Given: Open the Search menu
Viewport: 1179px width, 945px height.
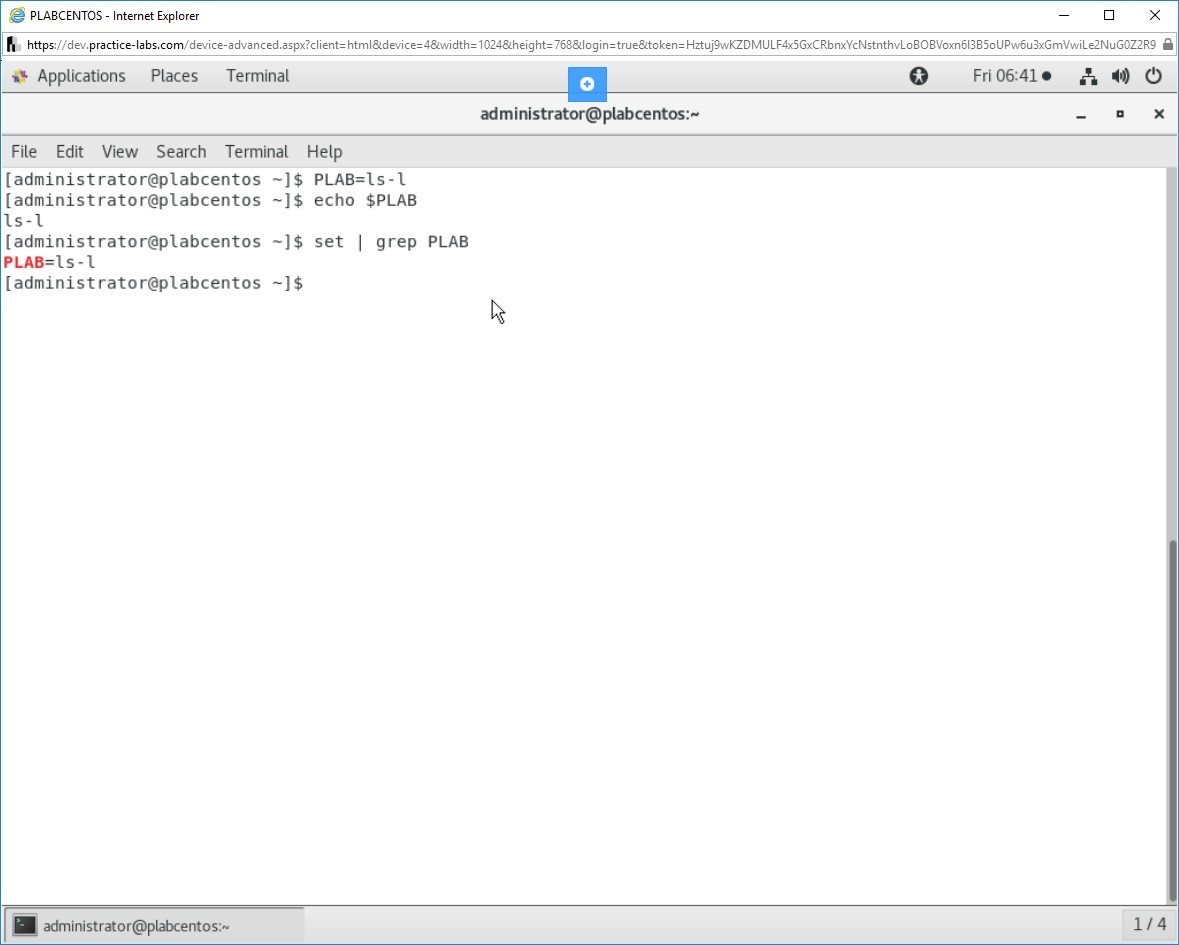Looking at the screenshot, I should (x=181, y=152).
